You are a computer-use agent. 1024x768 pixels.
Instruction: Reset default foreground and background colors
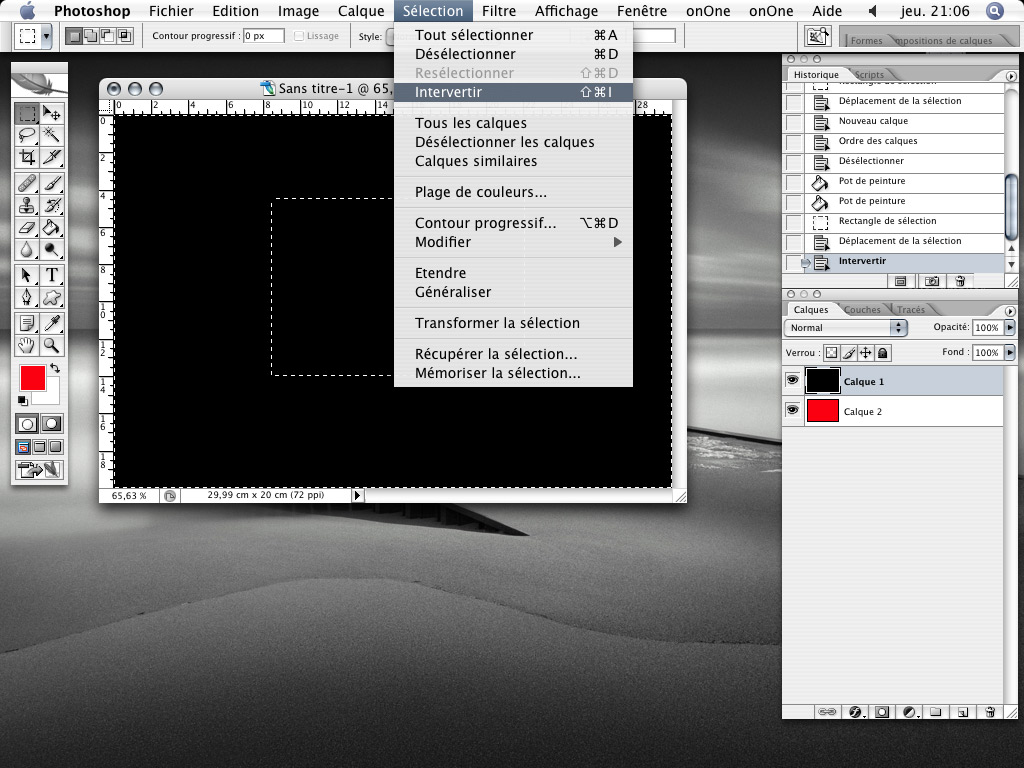coord(23,400)
